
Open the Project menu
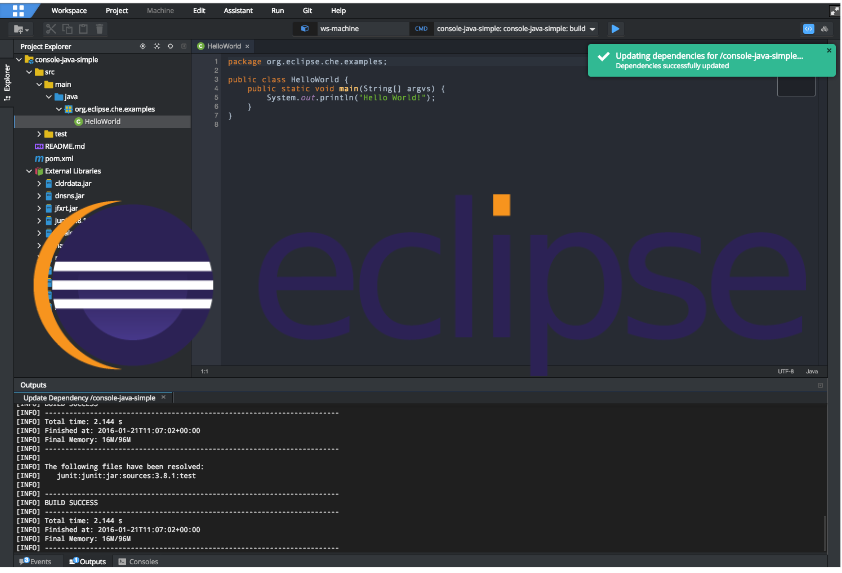(x=117, y=10)
